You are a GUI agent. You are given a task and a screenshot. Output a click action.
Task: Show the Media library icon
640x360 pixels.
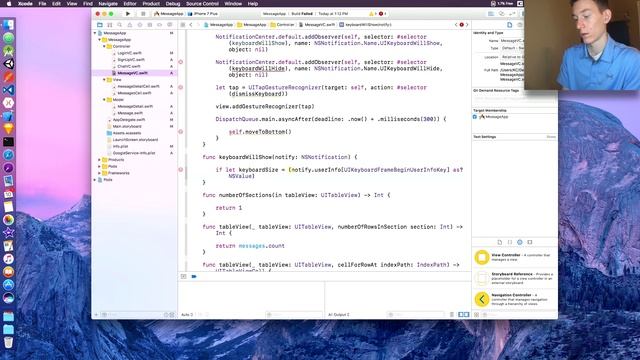click(x=530, y=242)
